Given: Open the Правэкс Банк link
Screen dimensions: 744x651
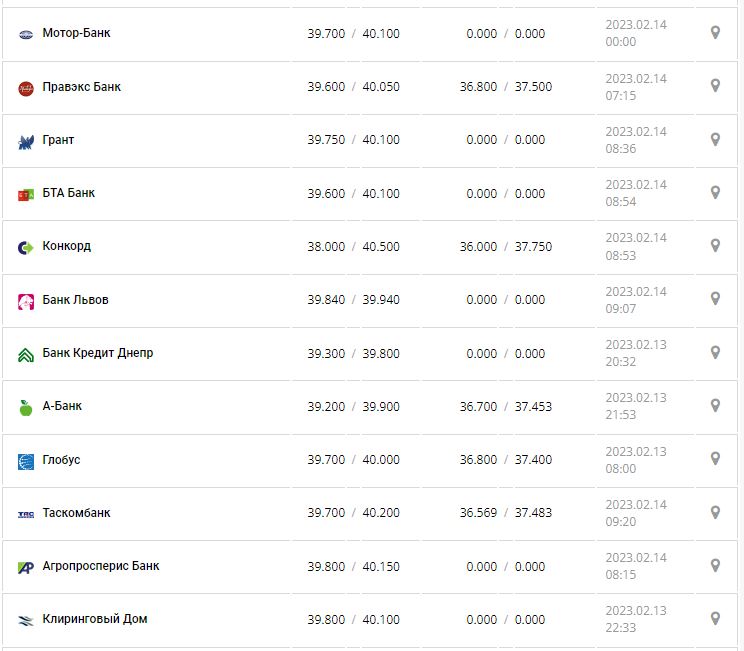Looking at the screenshot, I should [81, 87].
